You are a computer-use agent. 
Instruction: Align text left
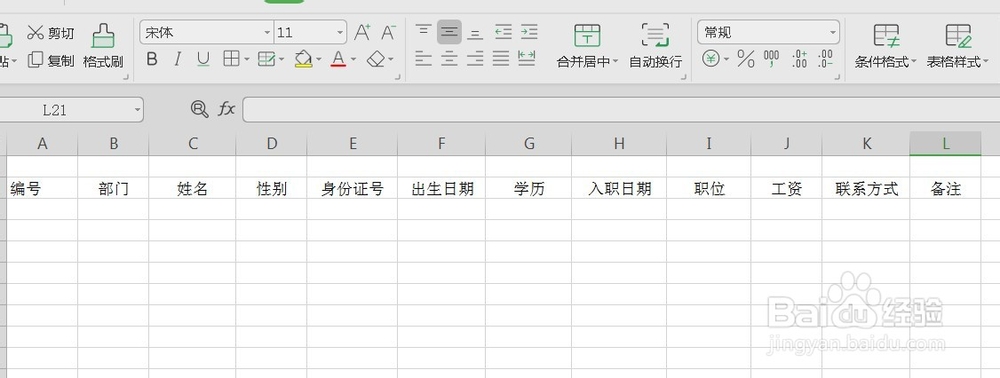click(423, 59)
